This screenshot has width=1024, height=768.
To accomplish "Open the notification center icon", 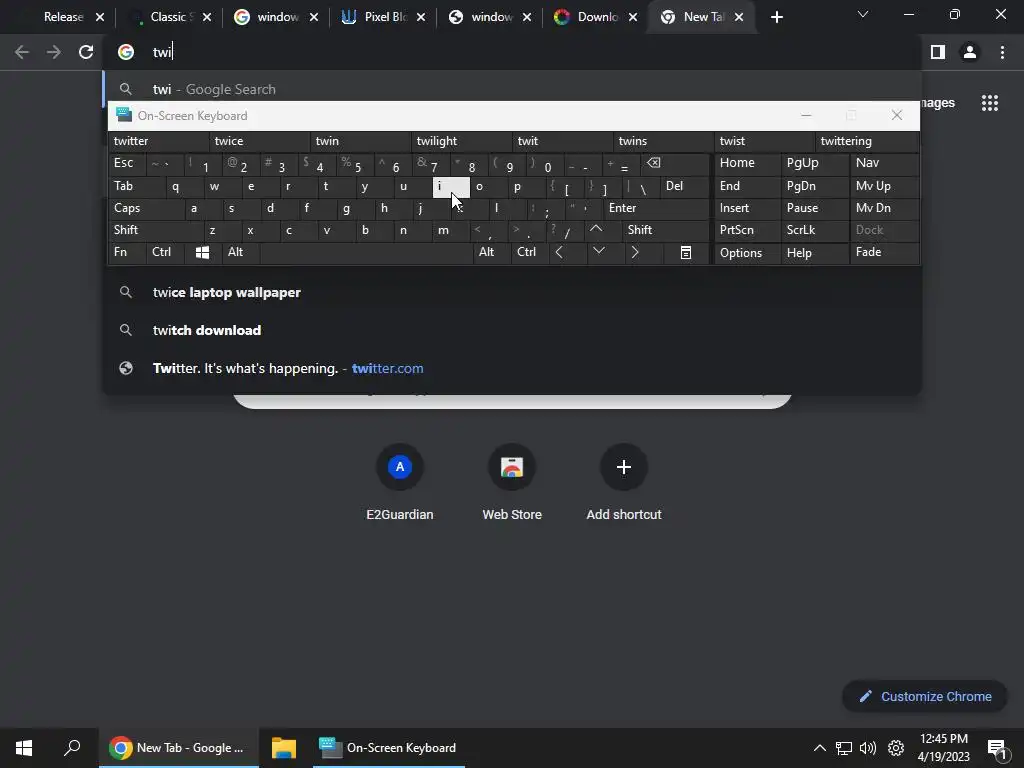I will point(997,748).
